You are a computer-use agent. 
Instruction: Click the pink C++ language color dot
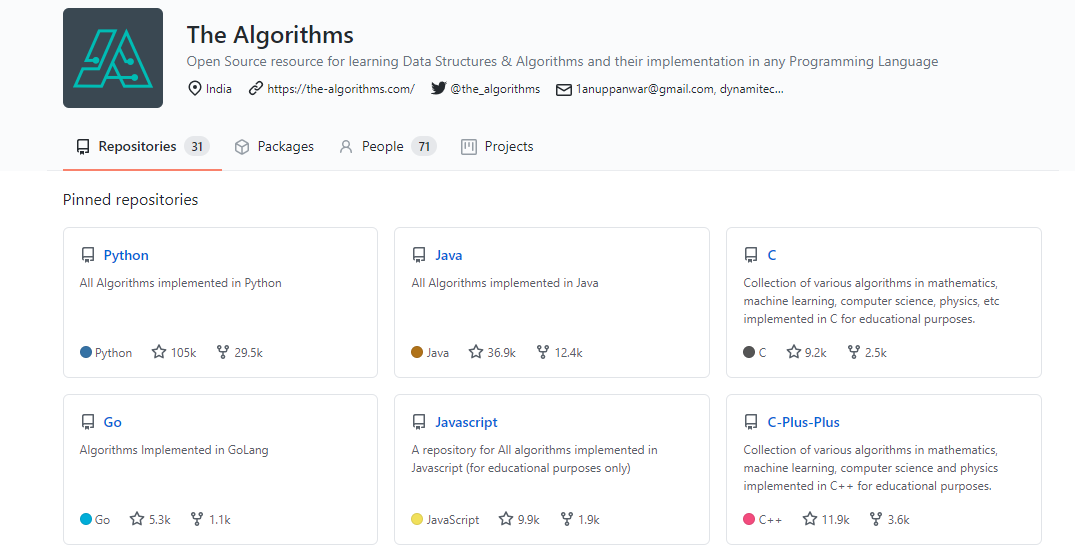pyautogui.click(x=749, y=520)
